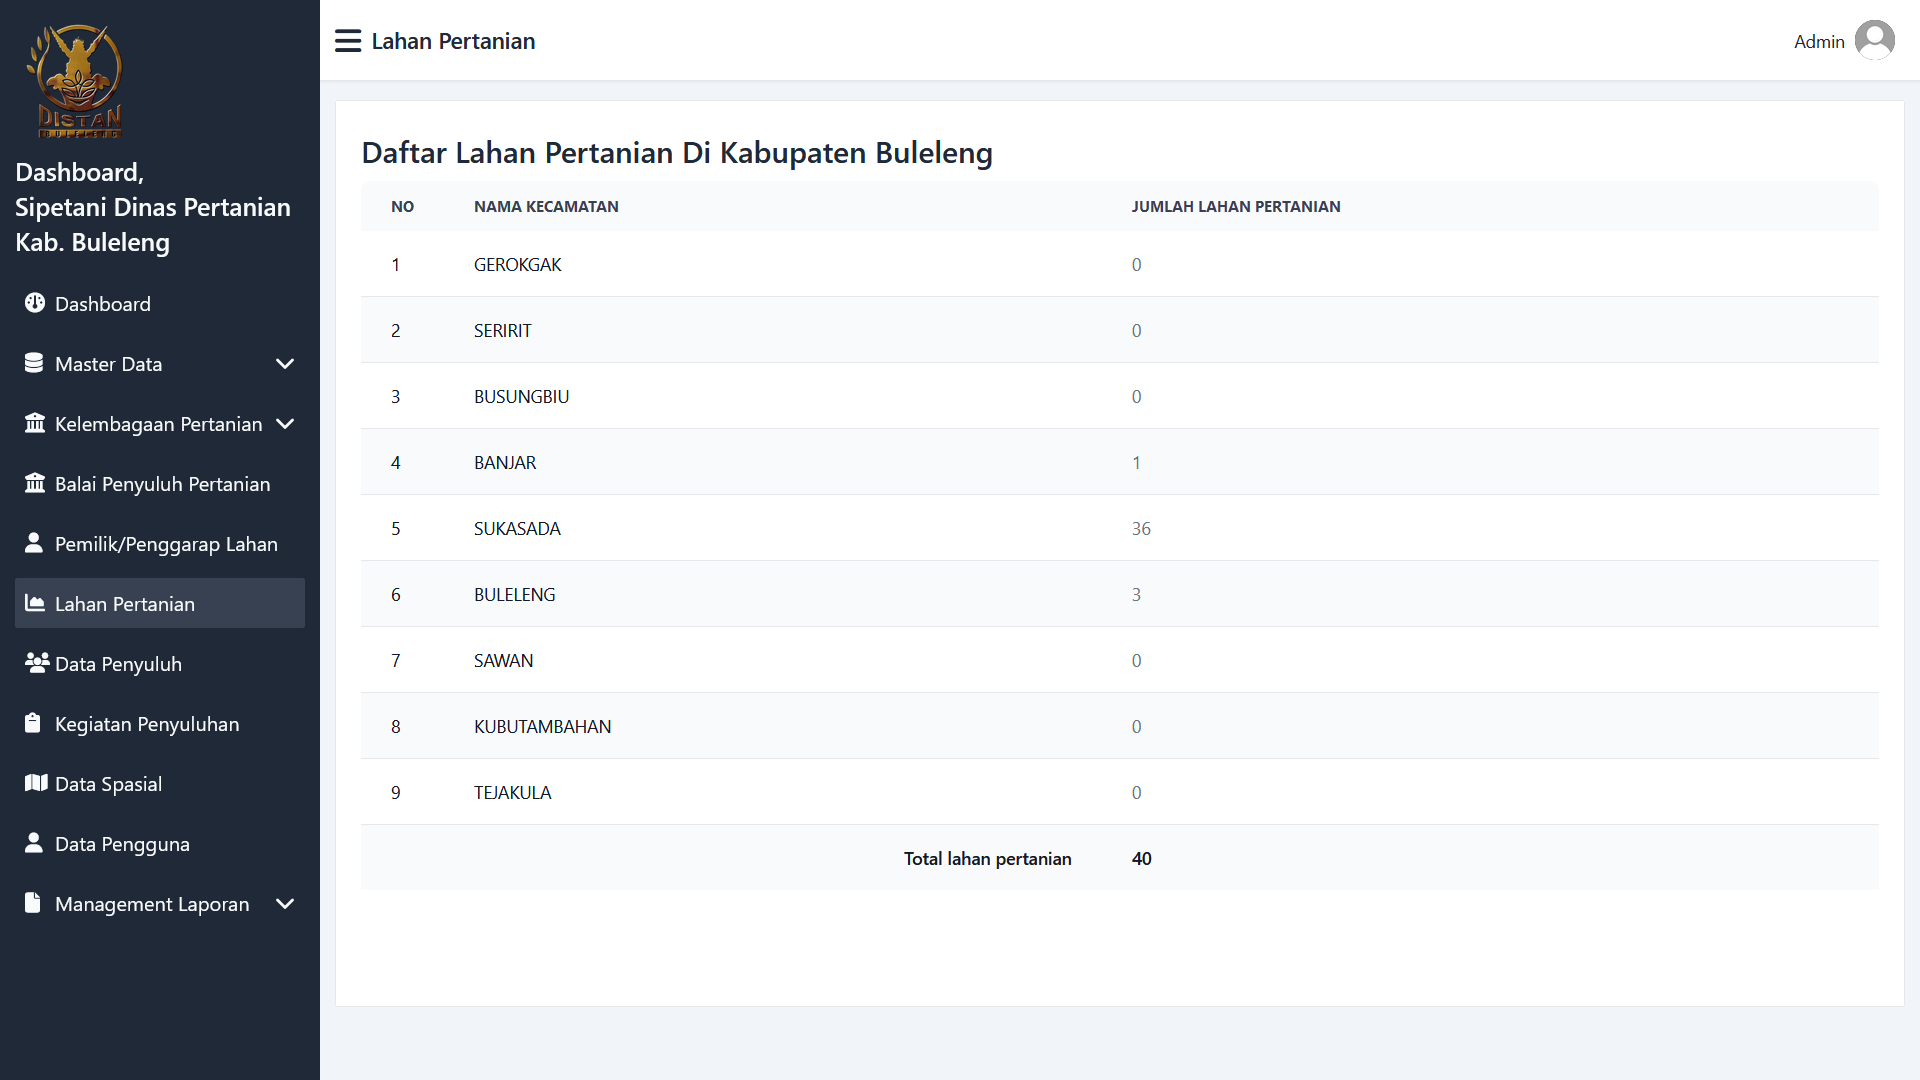
Task: Click the Master Data database icon
Action: pyautogui.click(x=34, y=363)
